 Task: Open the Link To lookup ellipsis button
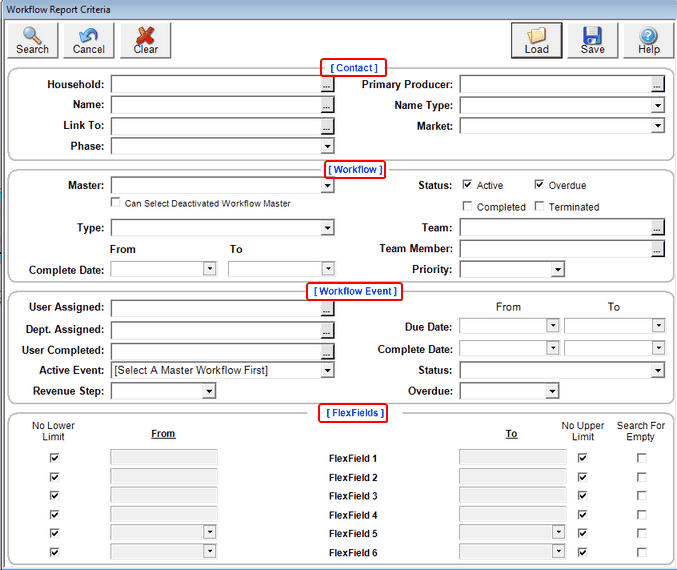coord(327,126)
